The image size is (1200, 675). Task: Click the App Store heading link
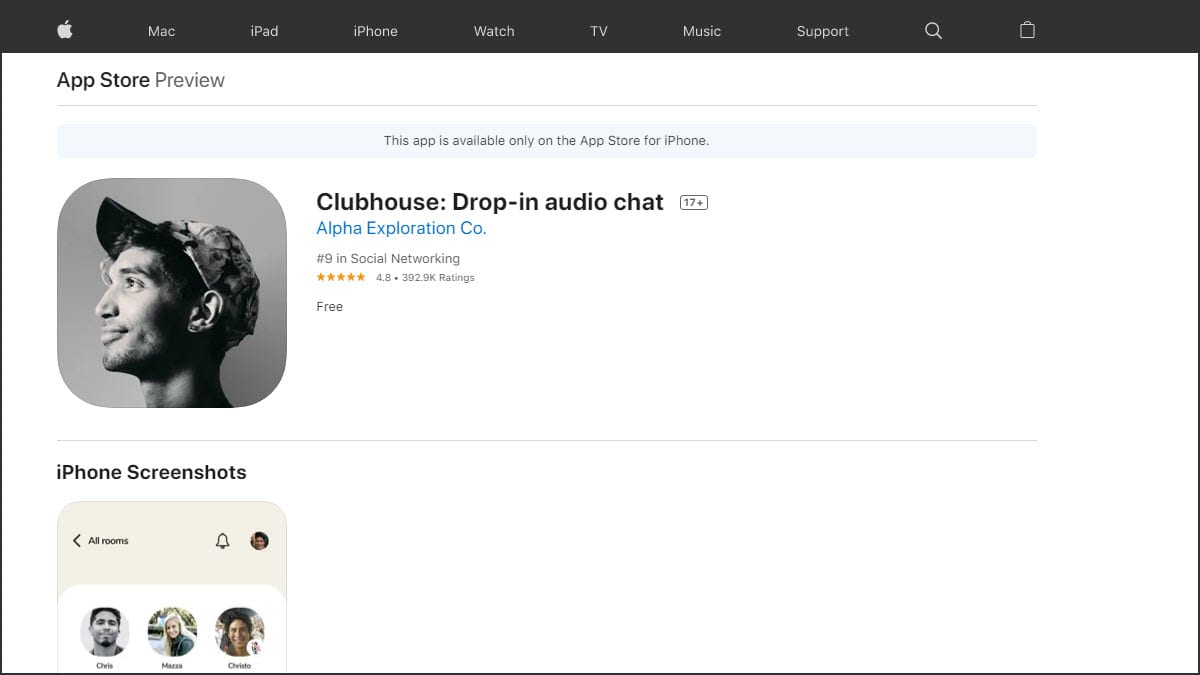click(x=103, y=80)
